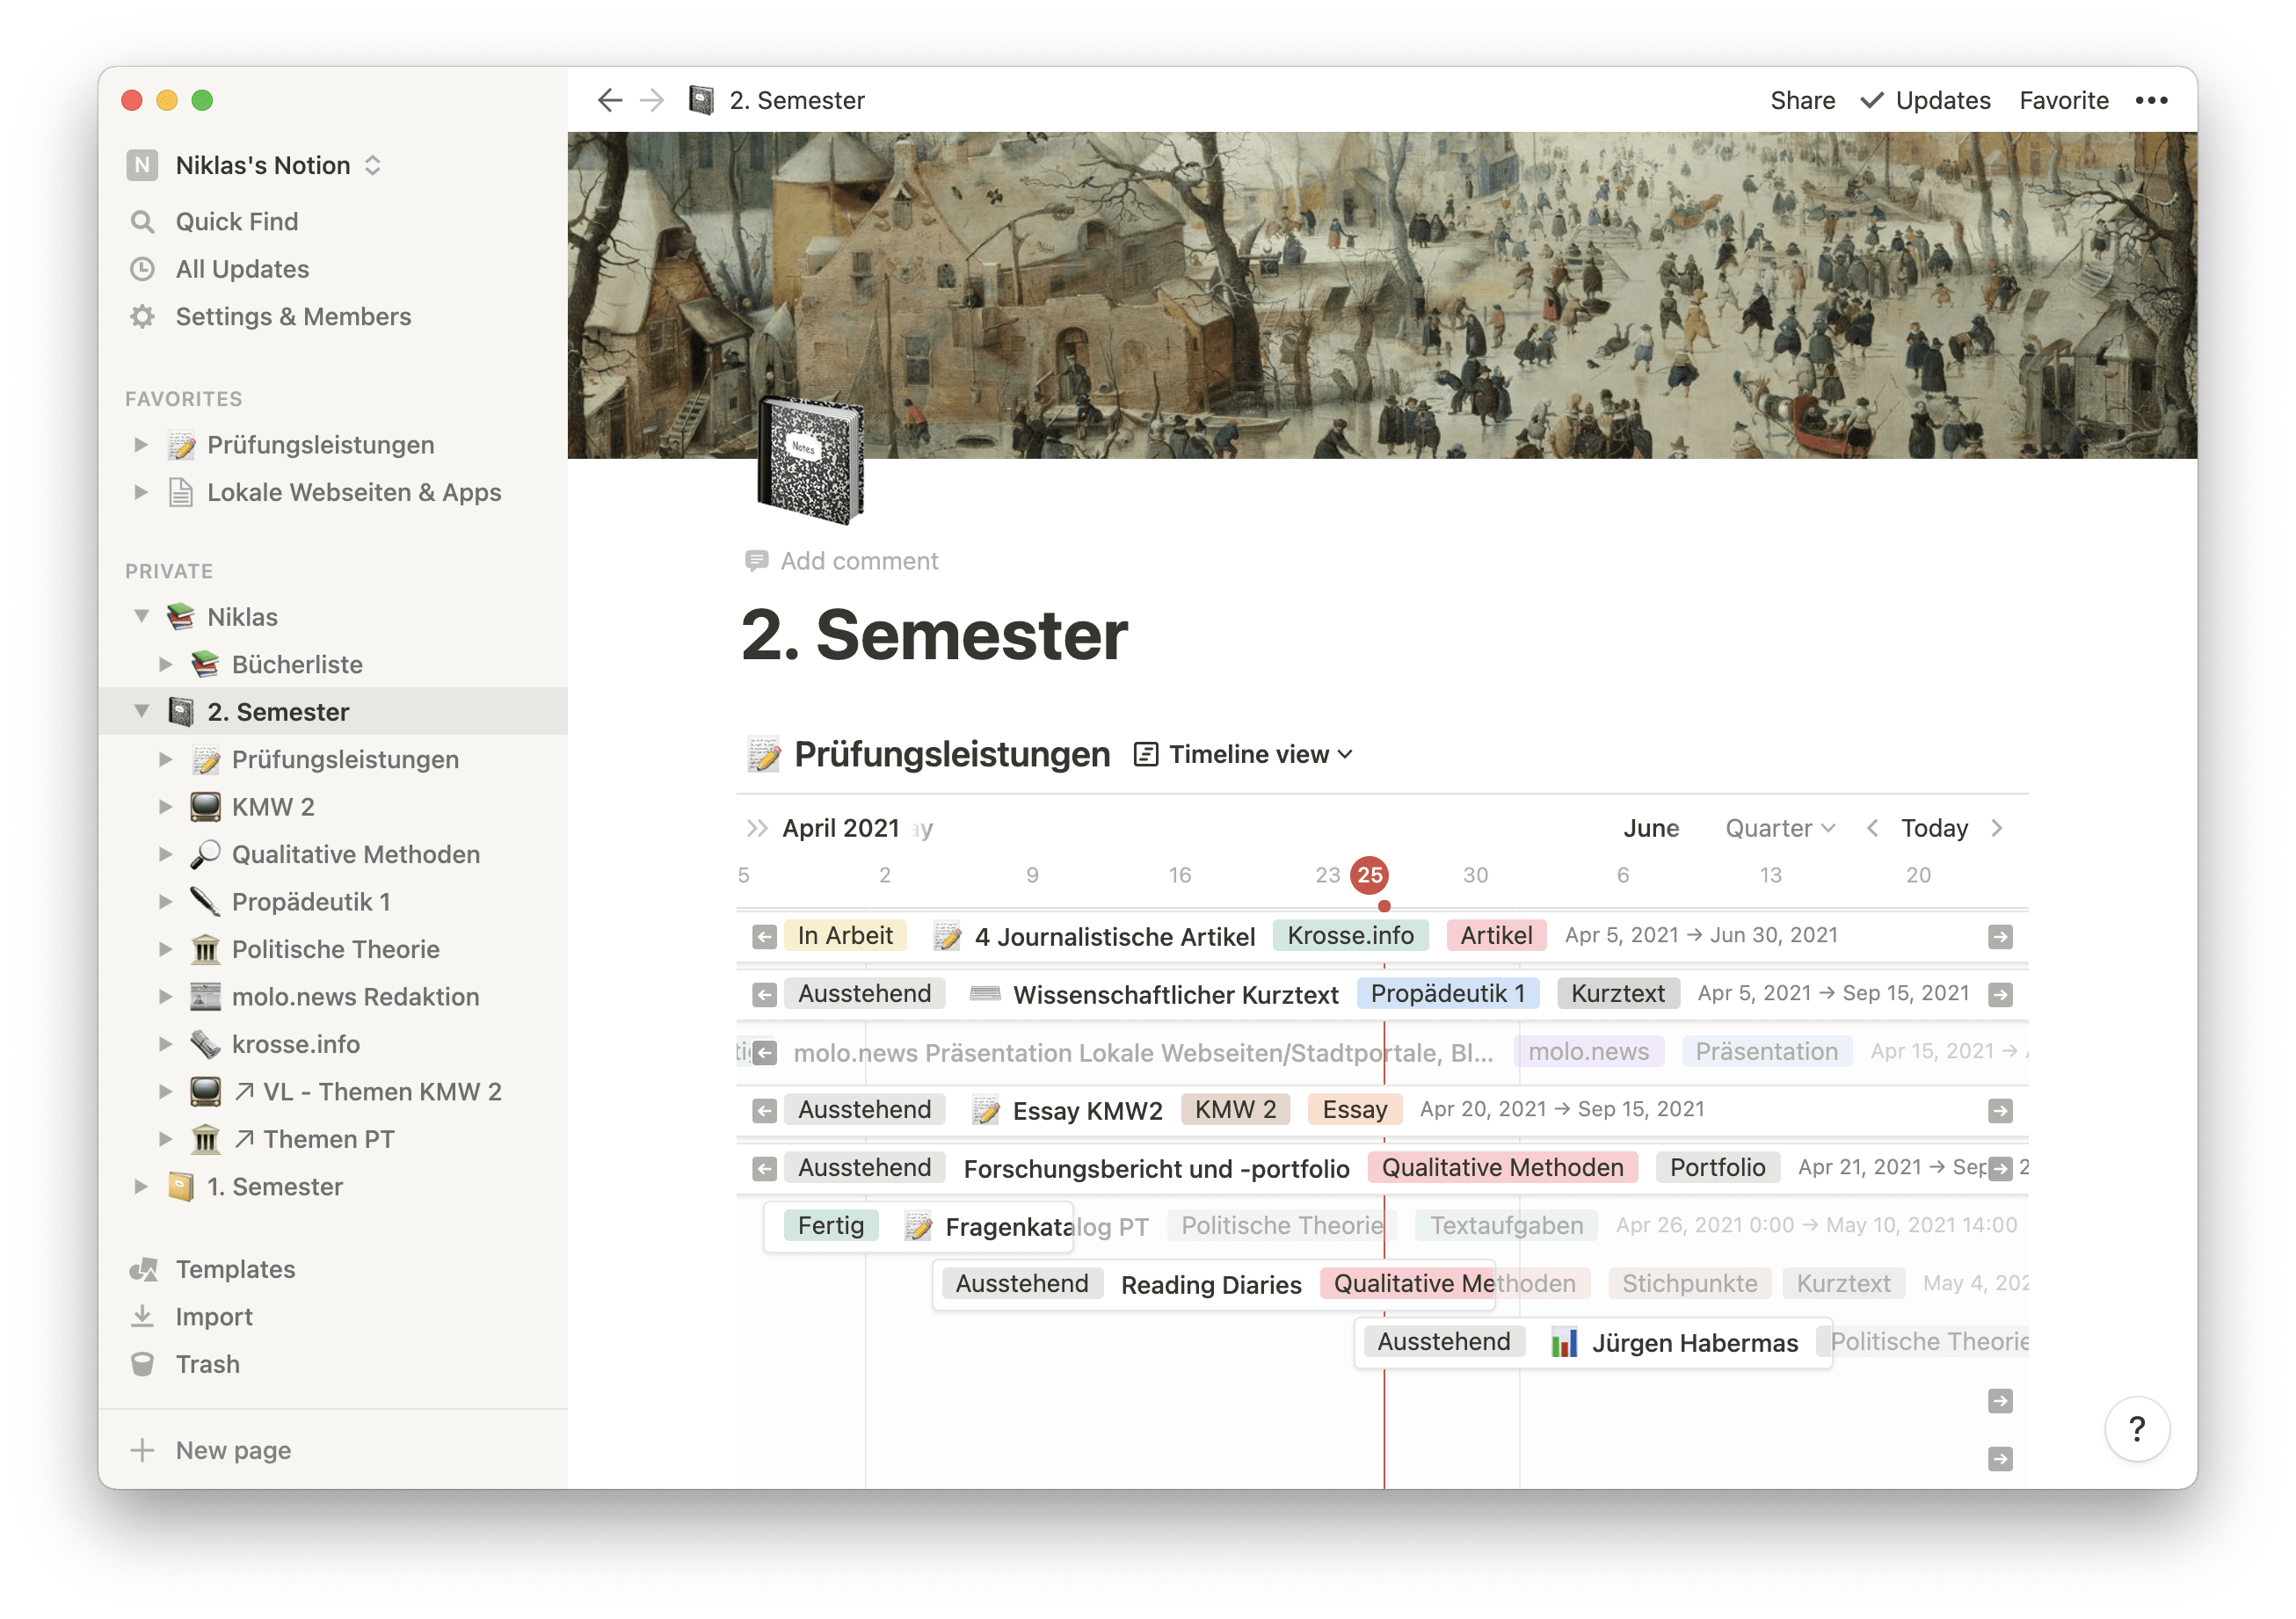Click the Today button in timeline

[1933, 828]
